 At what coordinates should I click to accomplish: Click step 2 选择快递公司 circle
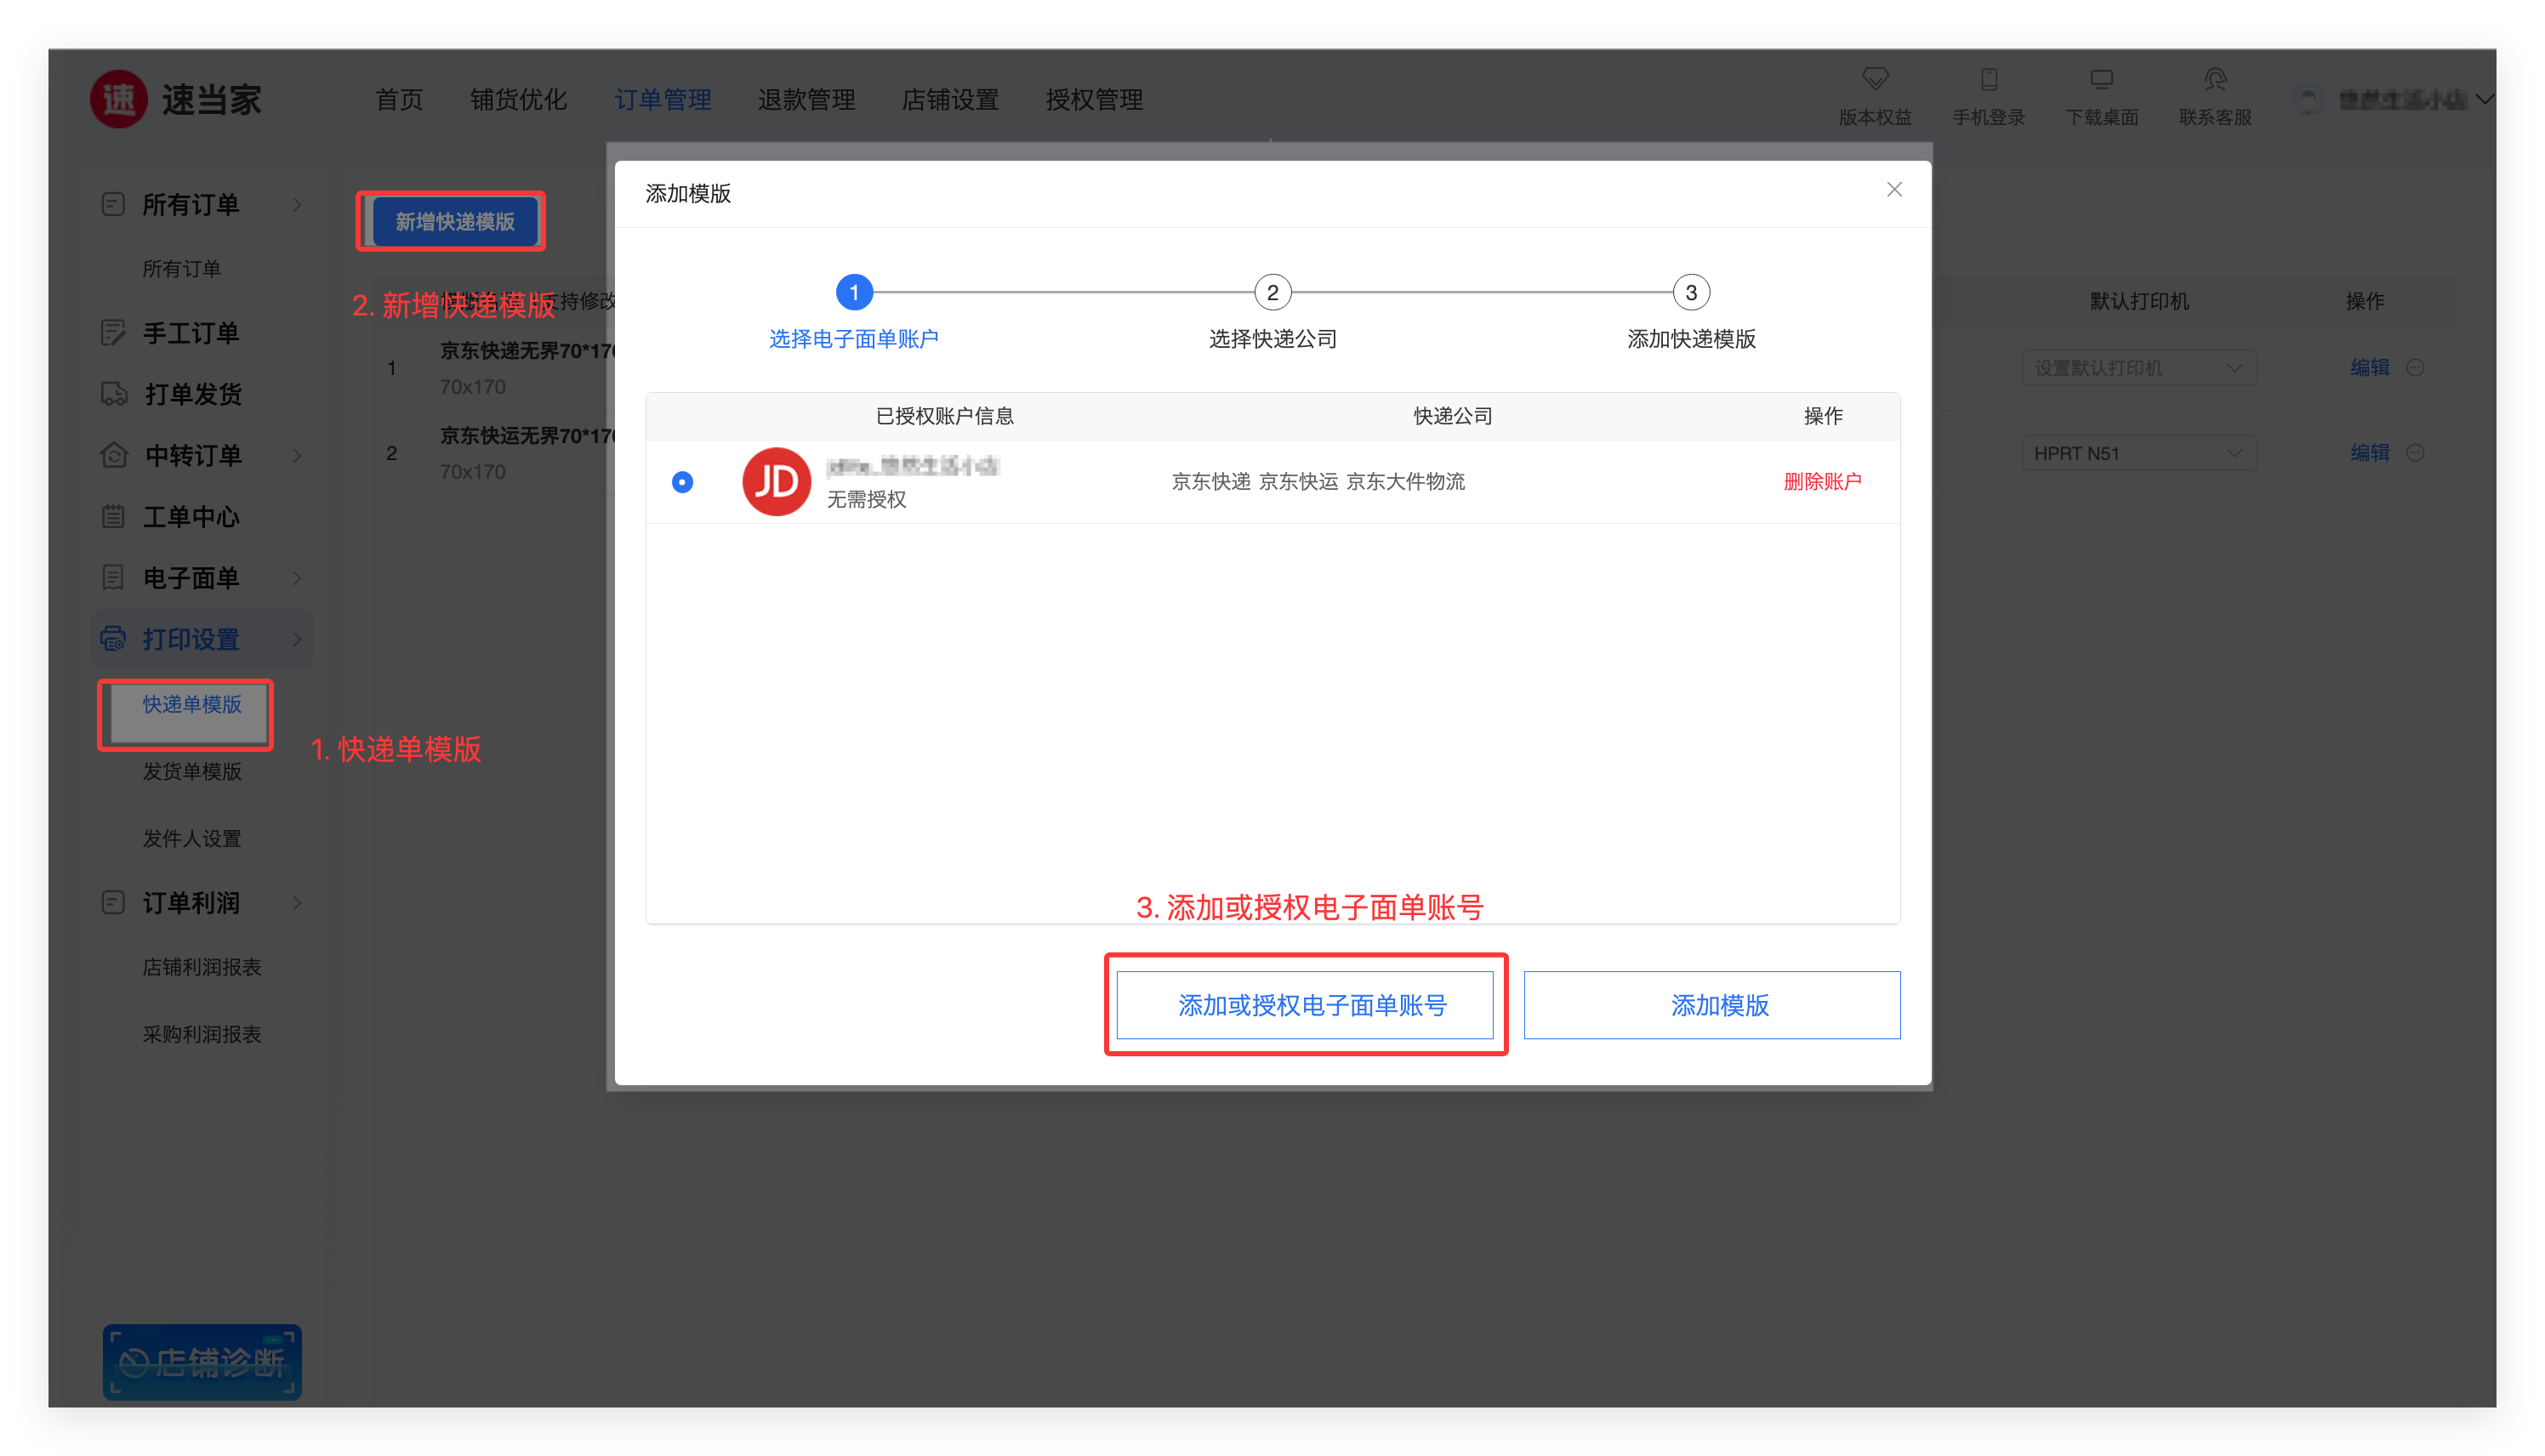pyautogui.click(x=1272, y=293)
